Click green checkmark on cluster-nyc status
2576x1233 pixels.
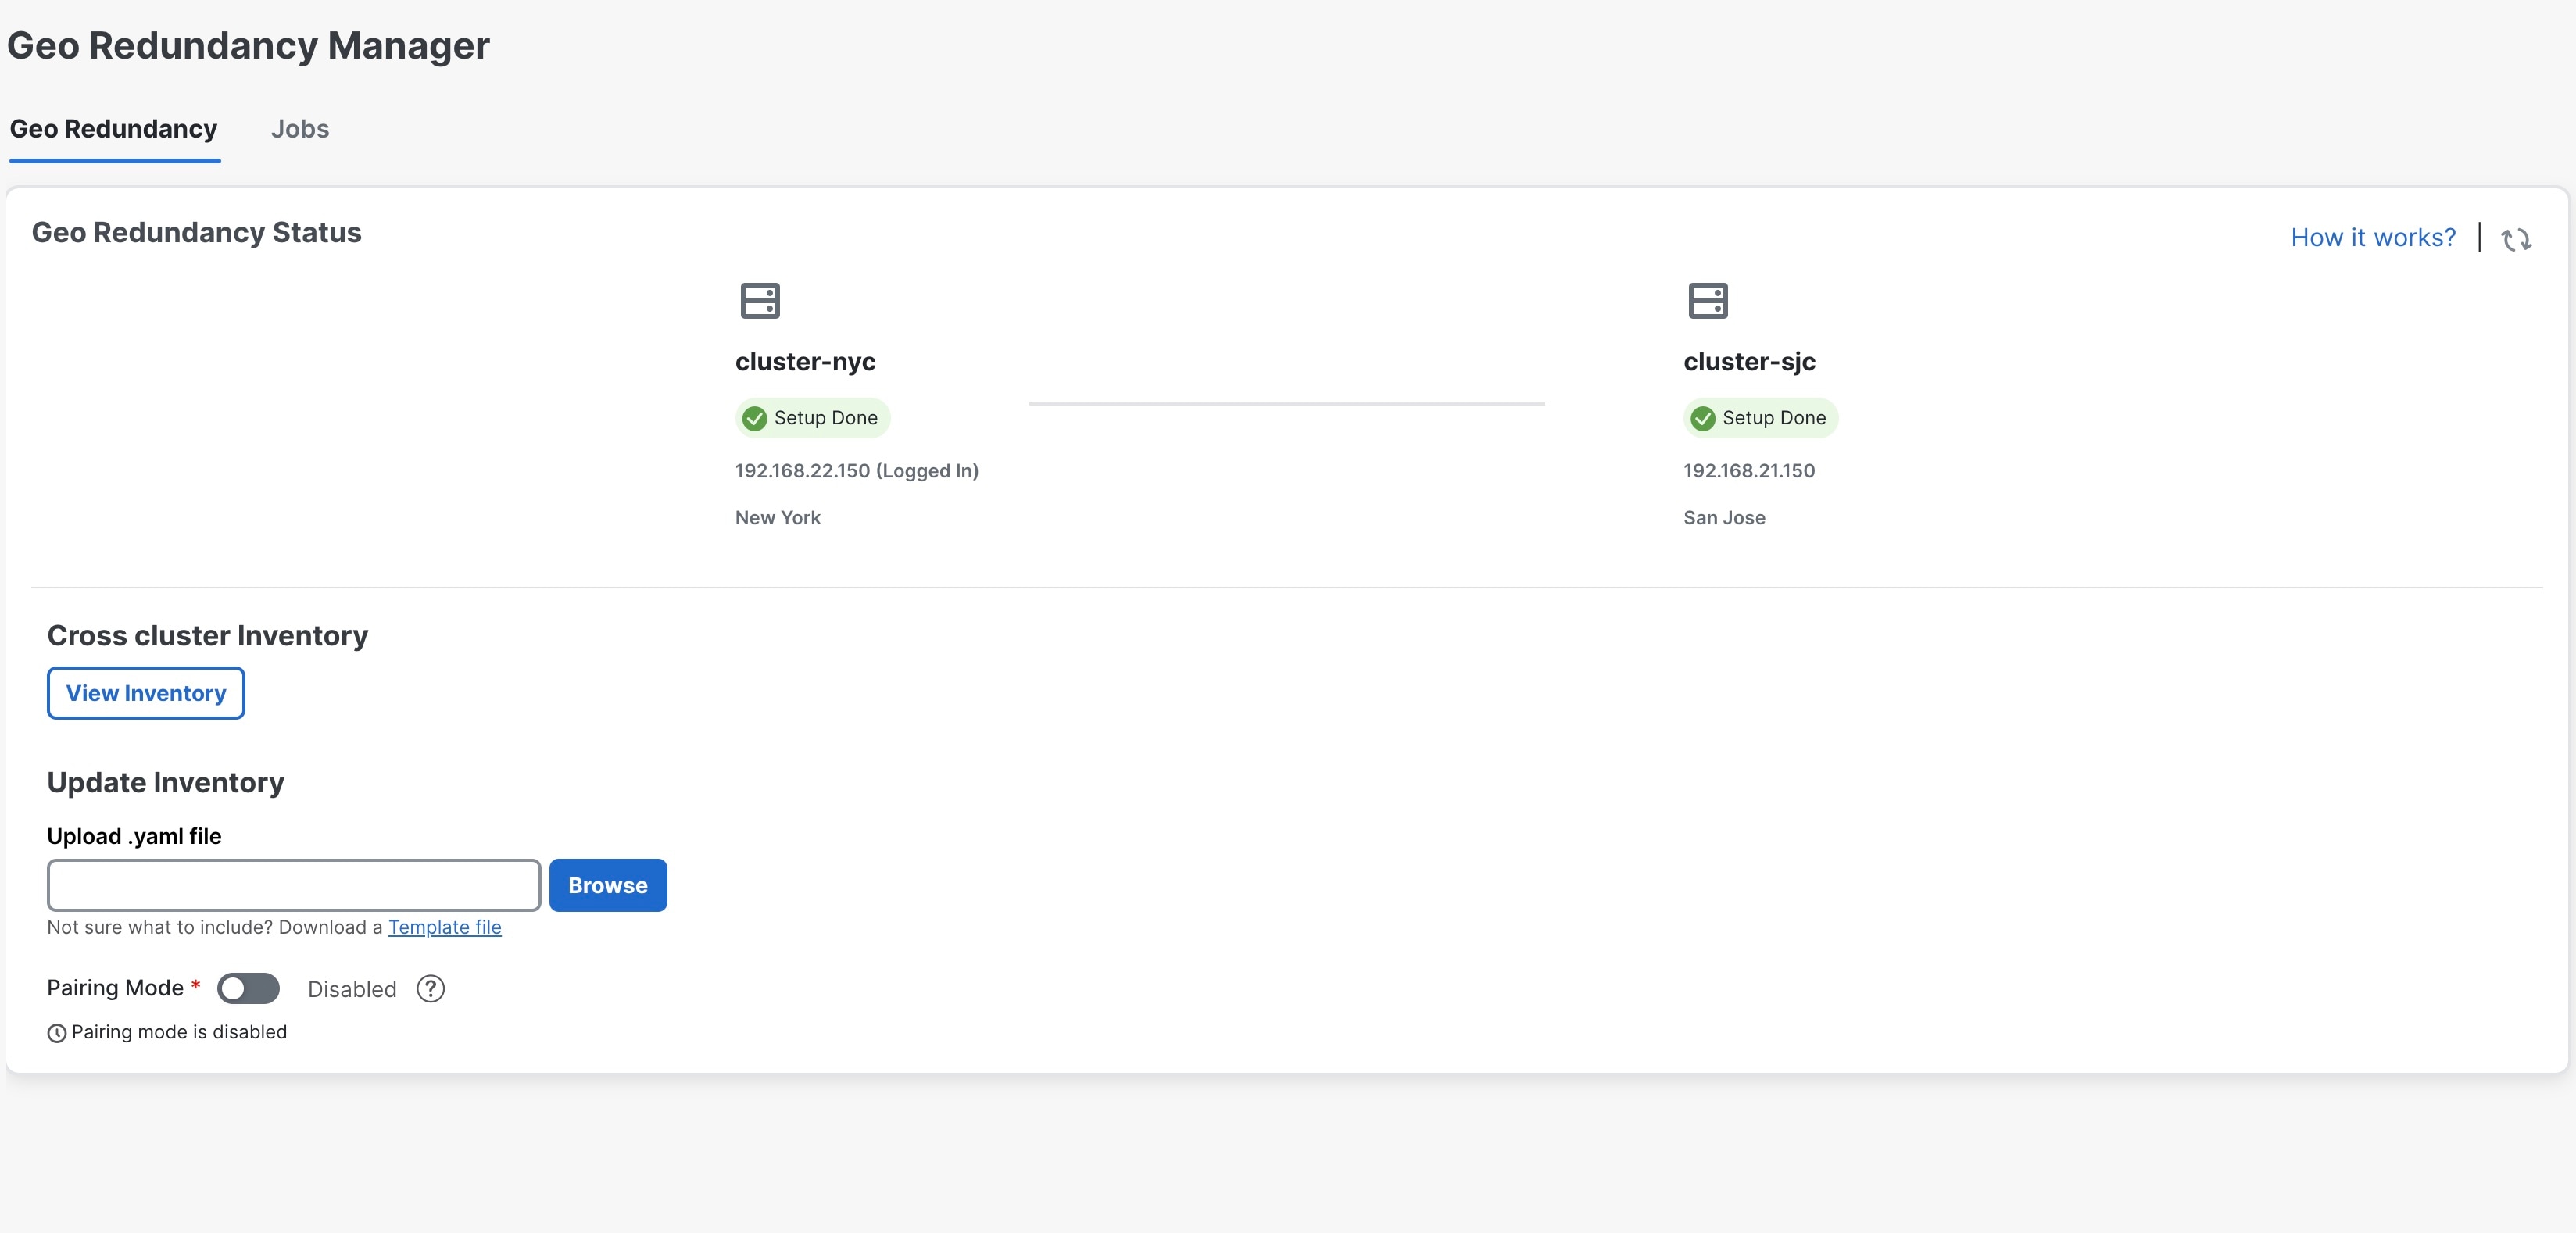pyautogui.click(x=755, y=418)
